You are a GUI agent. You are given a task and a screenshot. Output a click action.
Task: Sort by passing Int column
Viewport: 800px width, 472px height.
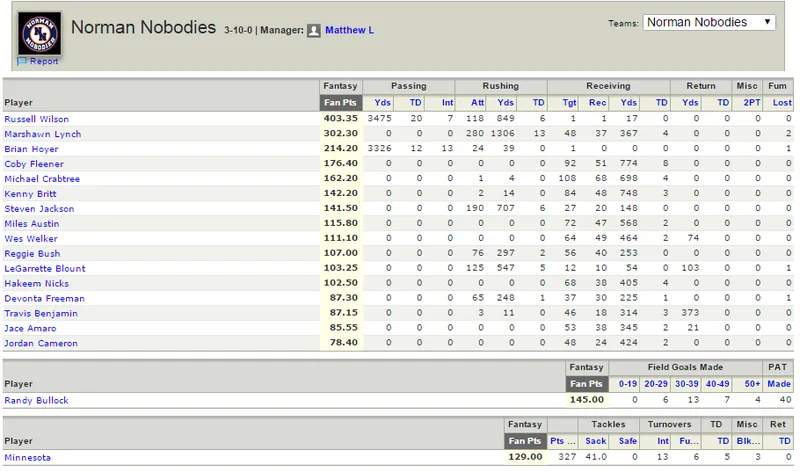pyautogui.click(x=447, y=103)
